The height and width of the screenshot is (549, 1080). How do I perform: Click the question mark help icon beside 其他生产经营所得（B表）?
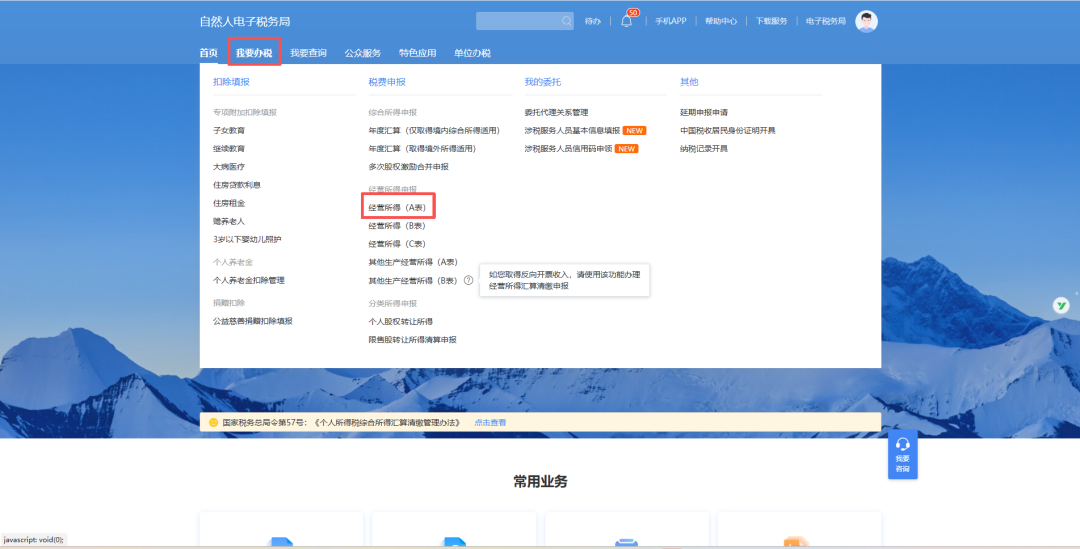tap(468, 281)
